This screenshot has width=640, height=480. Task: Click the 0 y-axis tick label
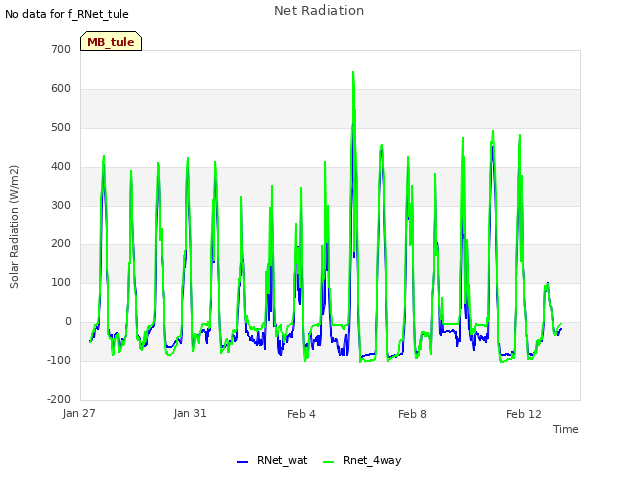point(68,322)
